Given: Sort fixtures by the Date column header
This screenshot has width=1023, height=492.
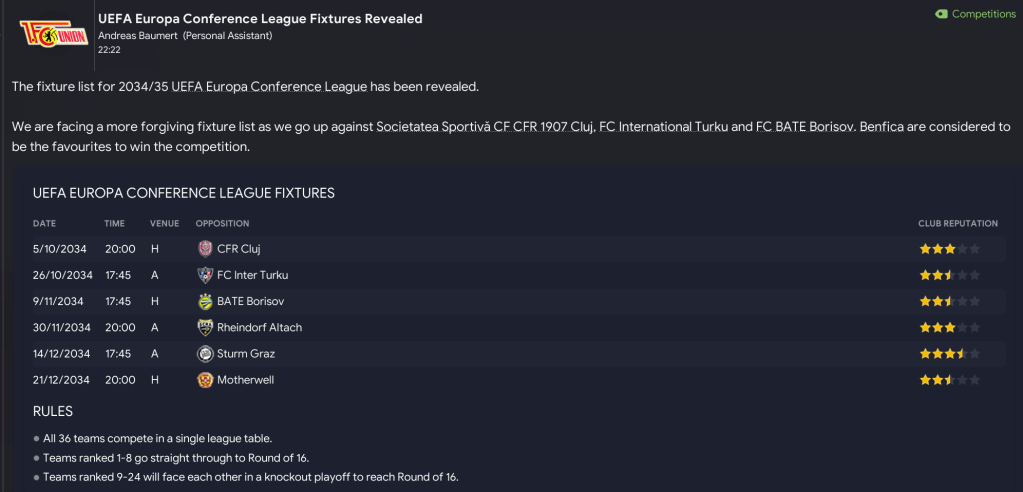Looking at the screenshot, I should coord(44,223).
